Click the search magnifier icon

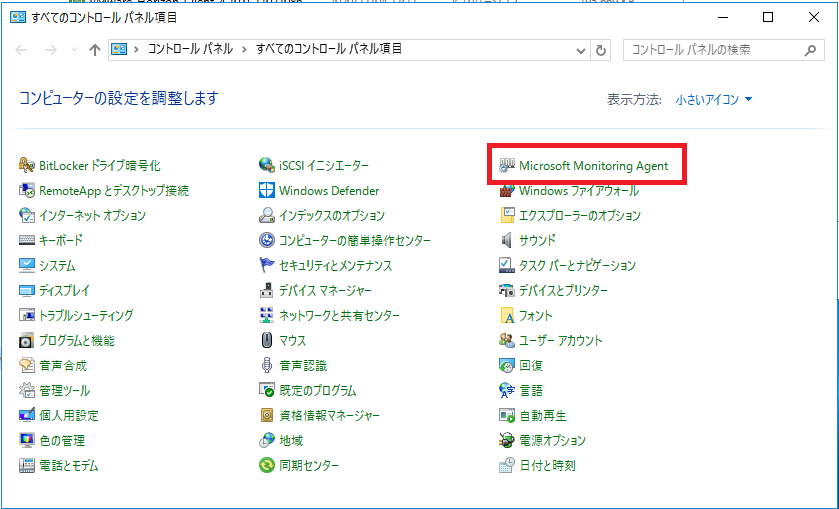pyautogui.click(x=810, y=50)
